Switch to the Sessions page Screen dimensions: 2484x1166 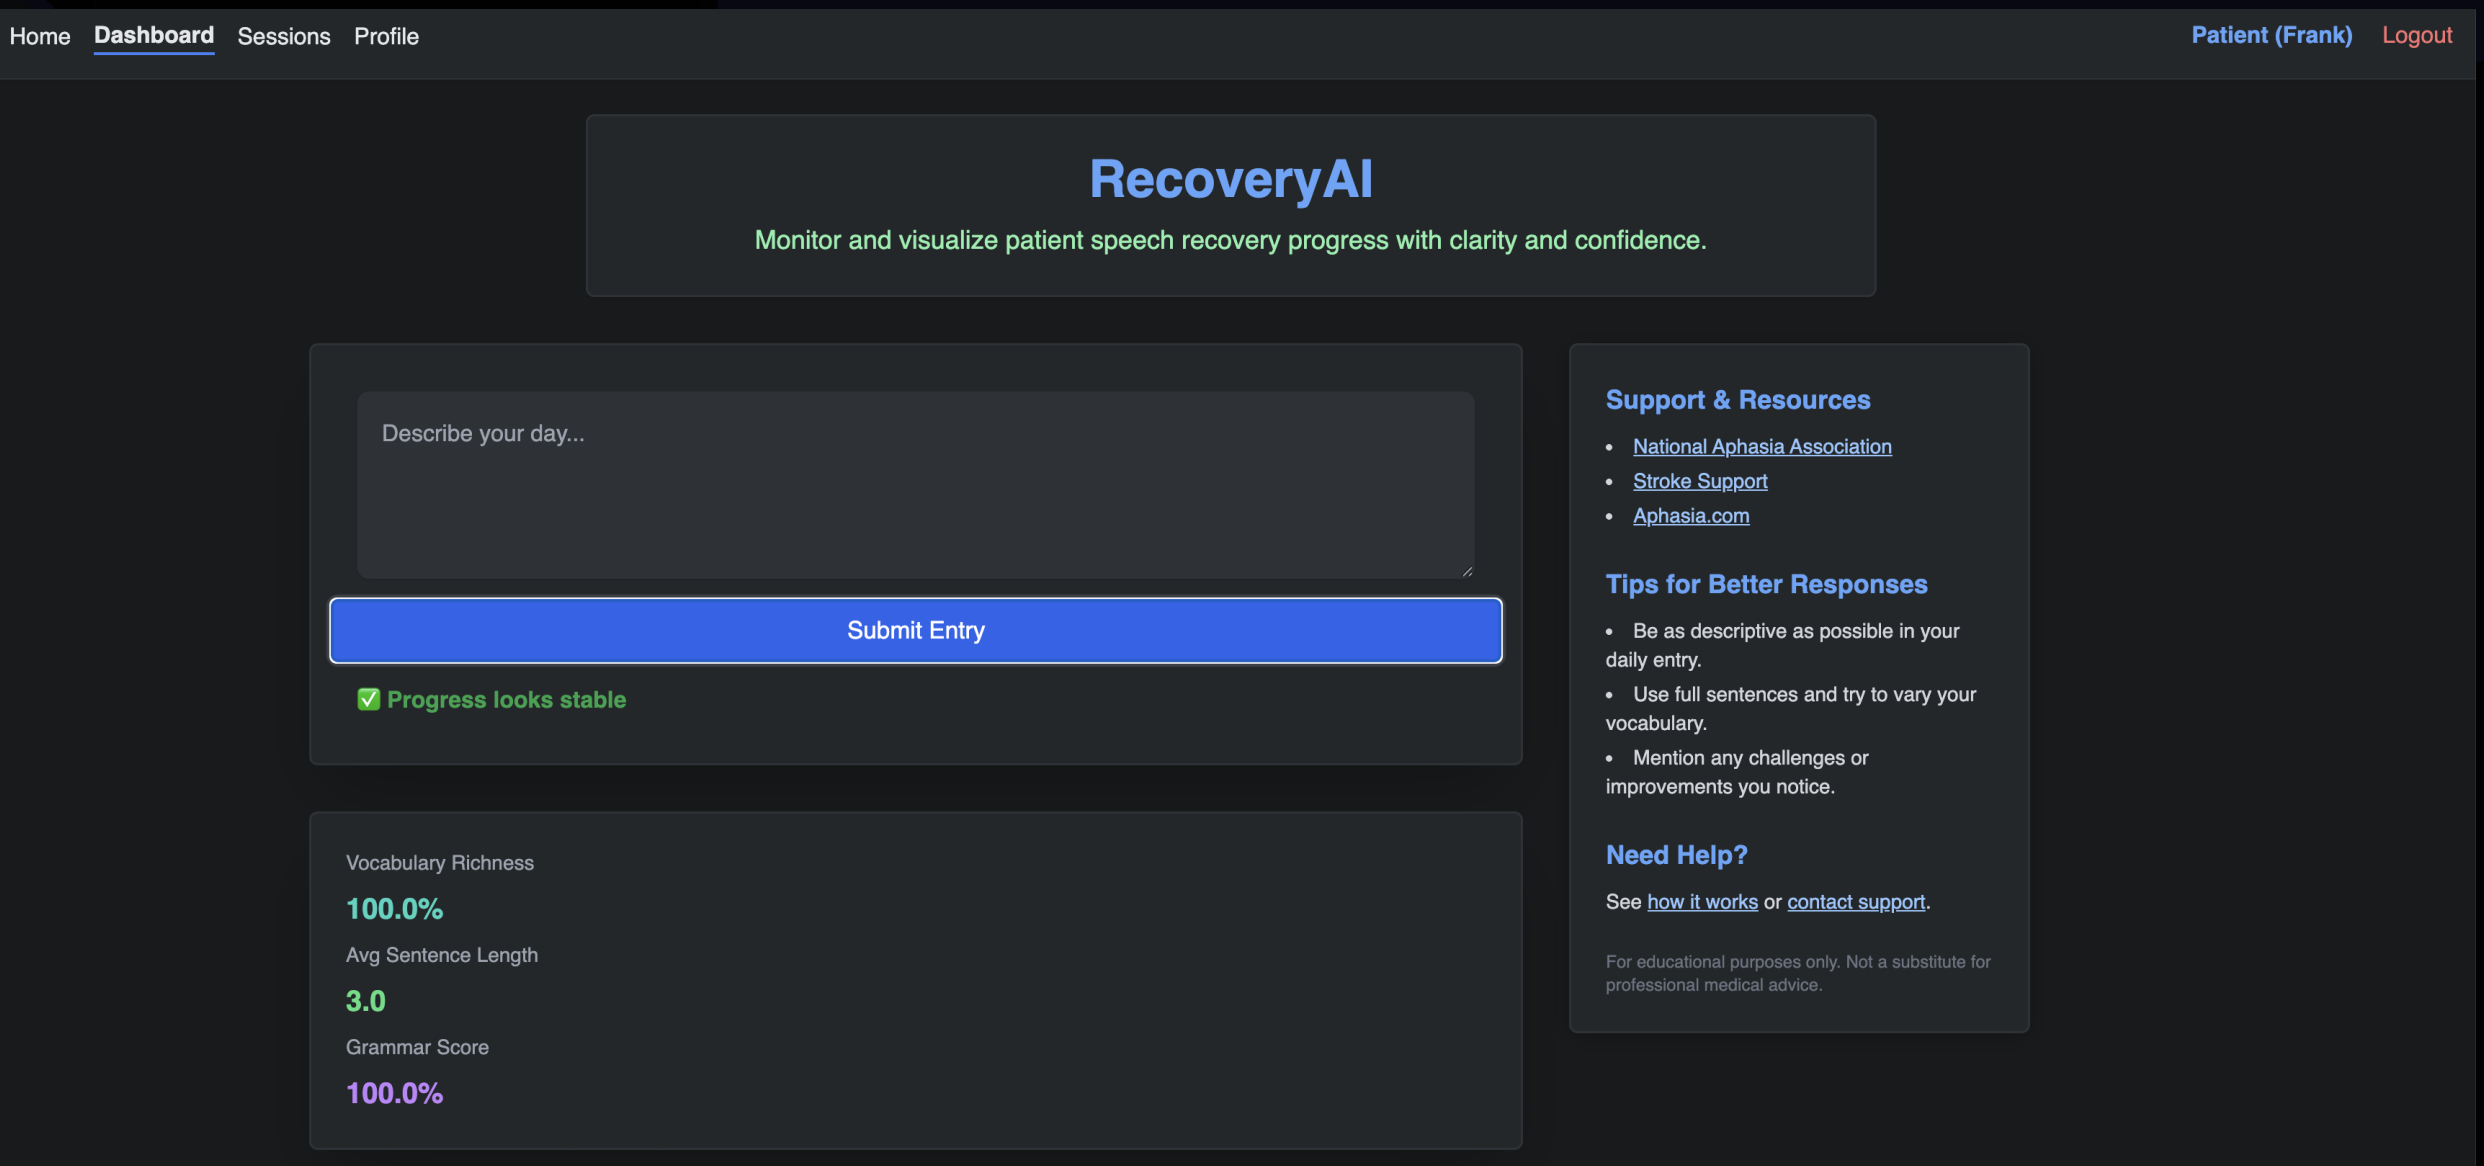click(284, 36)
